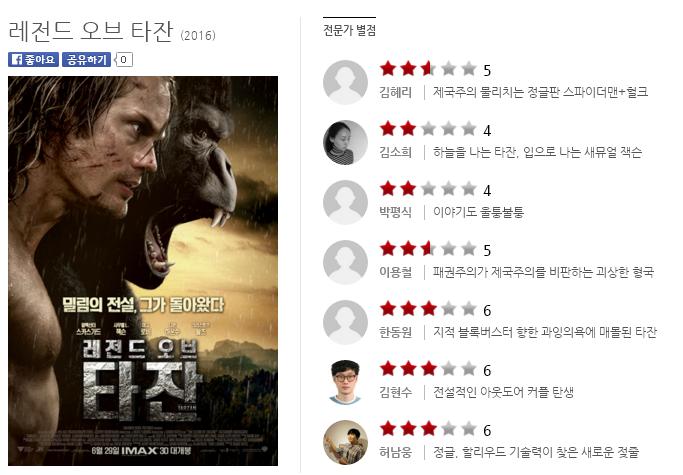Click 김현수's profile photo

(x=345, y=382)
